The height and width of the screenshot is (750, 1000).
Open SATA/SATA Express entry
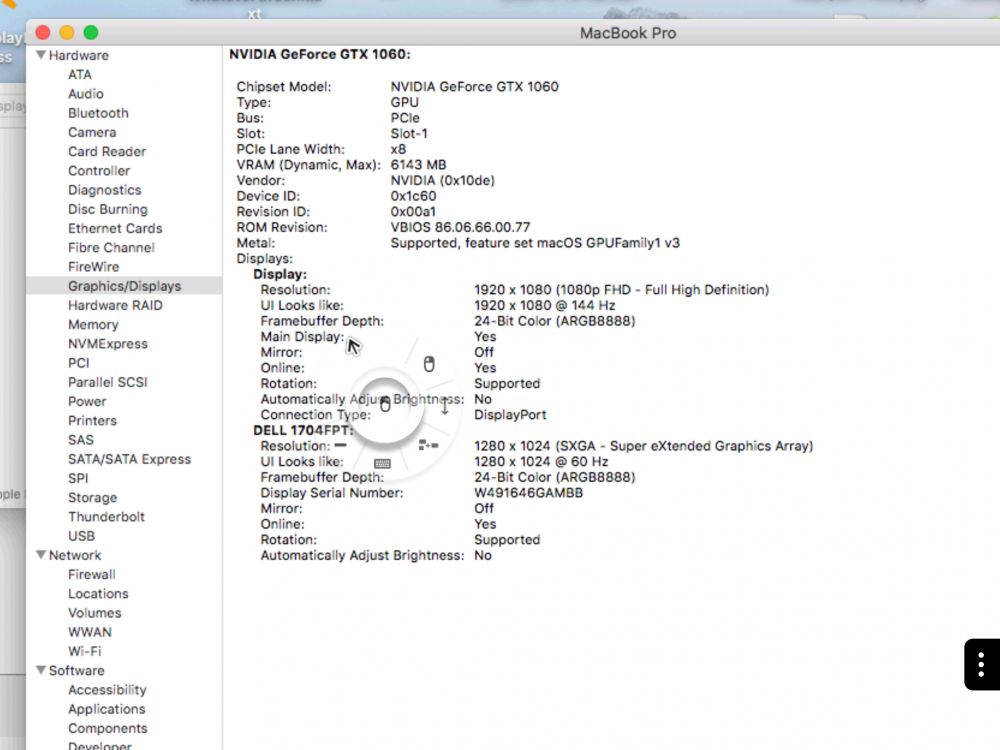pos(129,459)
